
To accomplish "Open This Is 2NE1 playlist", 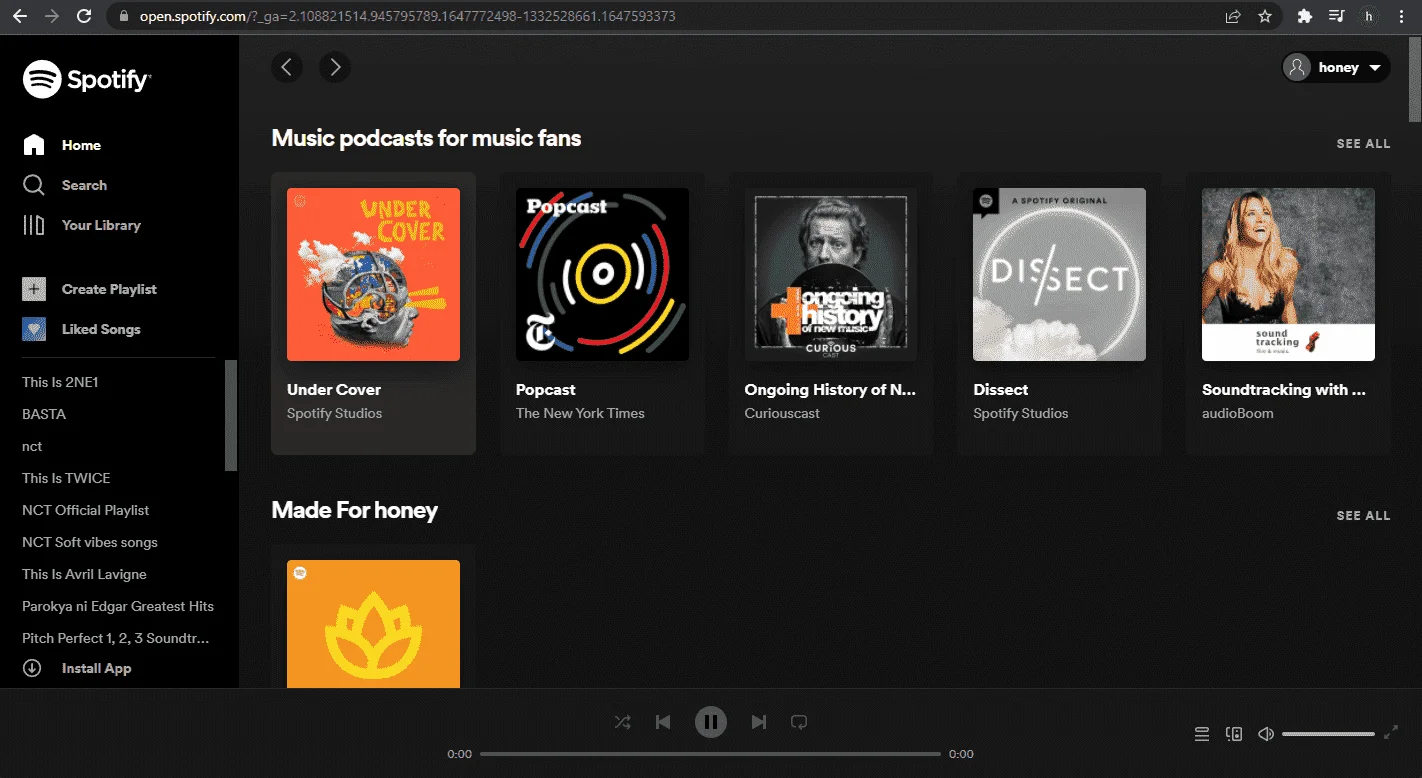I will click(60, 382).
